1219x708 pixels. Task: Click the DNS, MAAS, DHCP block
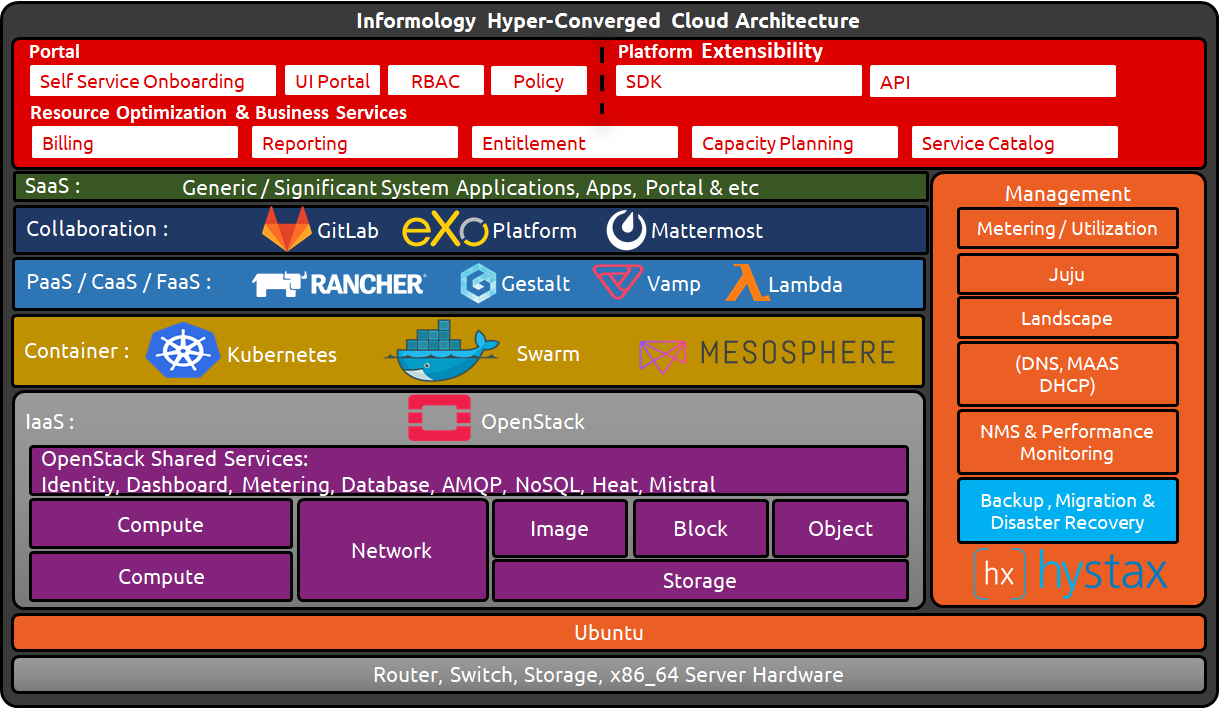point(1067,374)
